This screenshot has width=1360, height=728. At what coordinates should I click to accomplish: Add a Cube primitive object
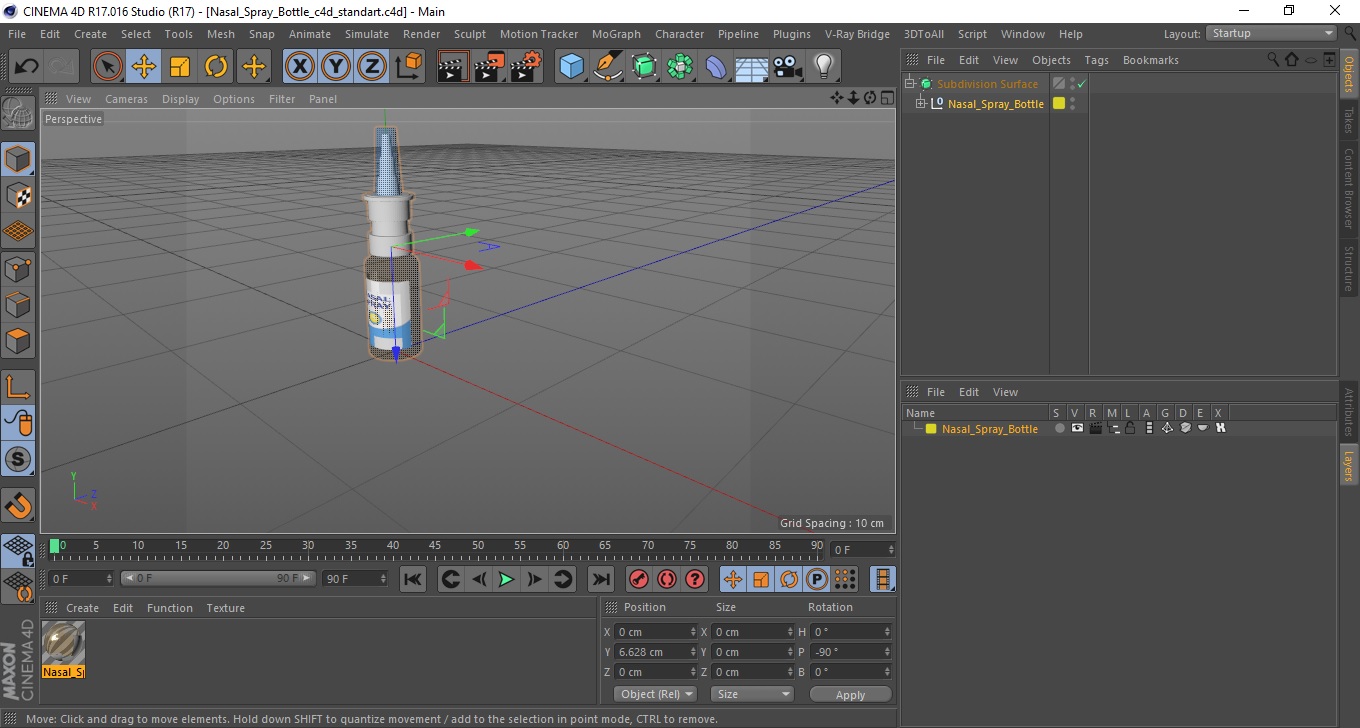pyautogui.click(x=571, y=67)
